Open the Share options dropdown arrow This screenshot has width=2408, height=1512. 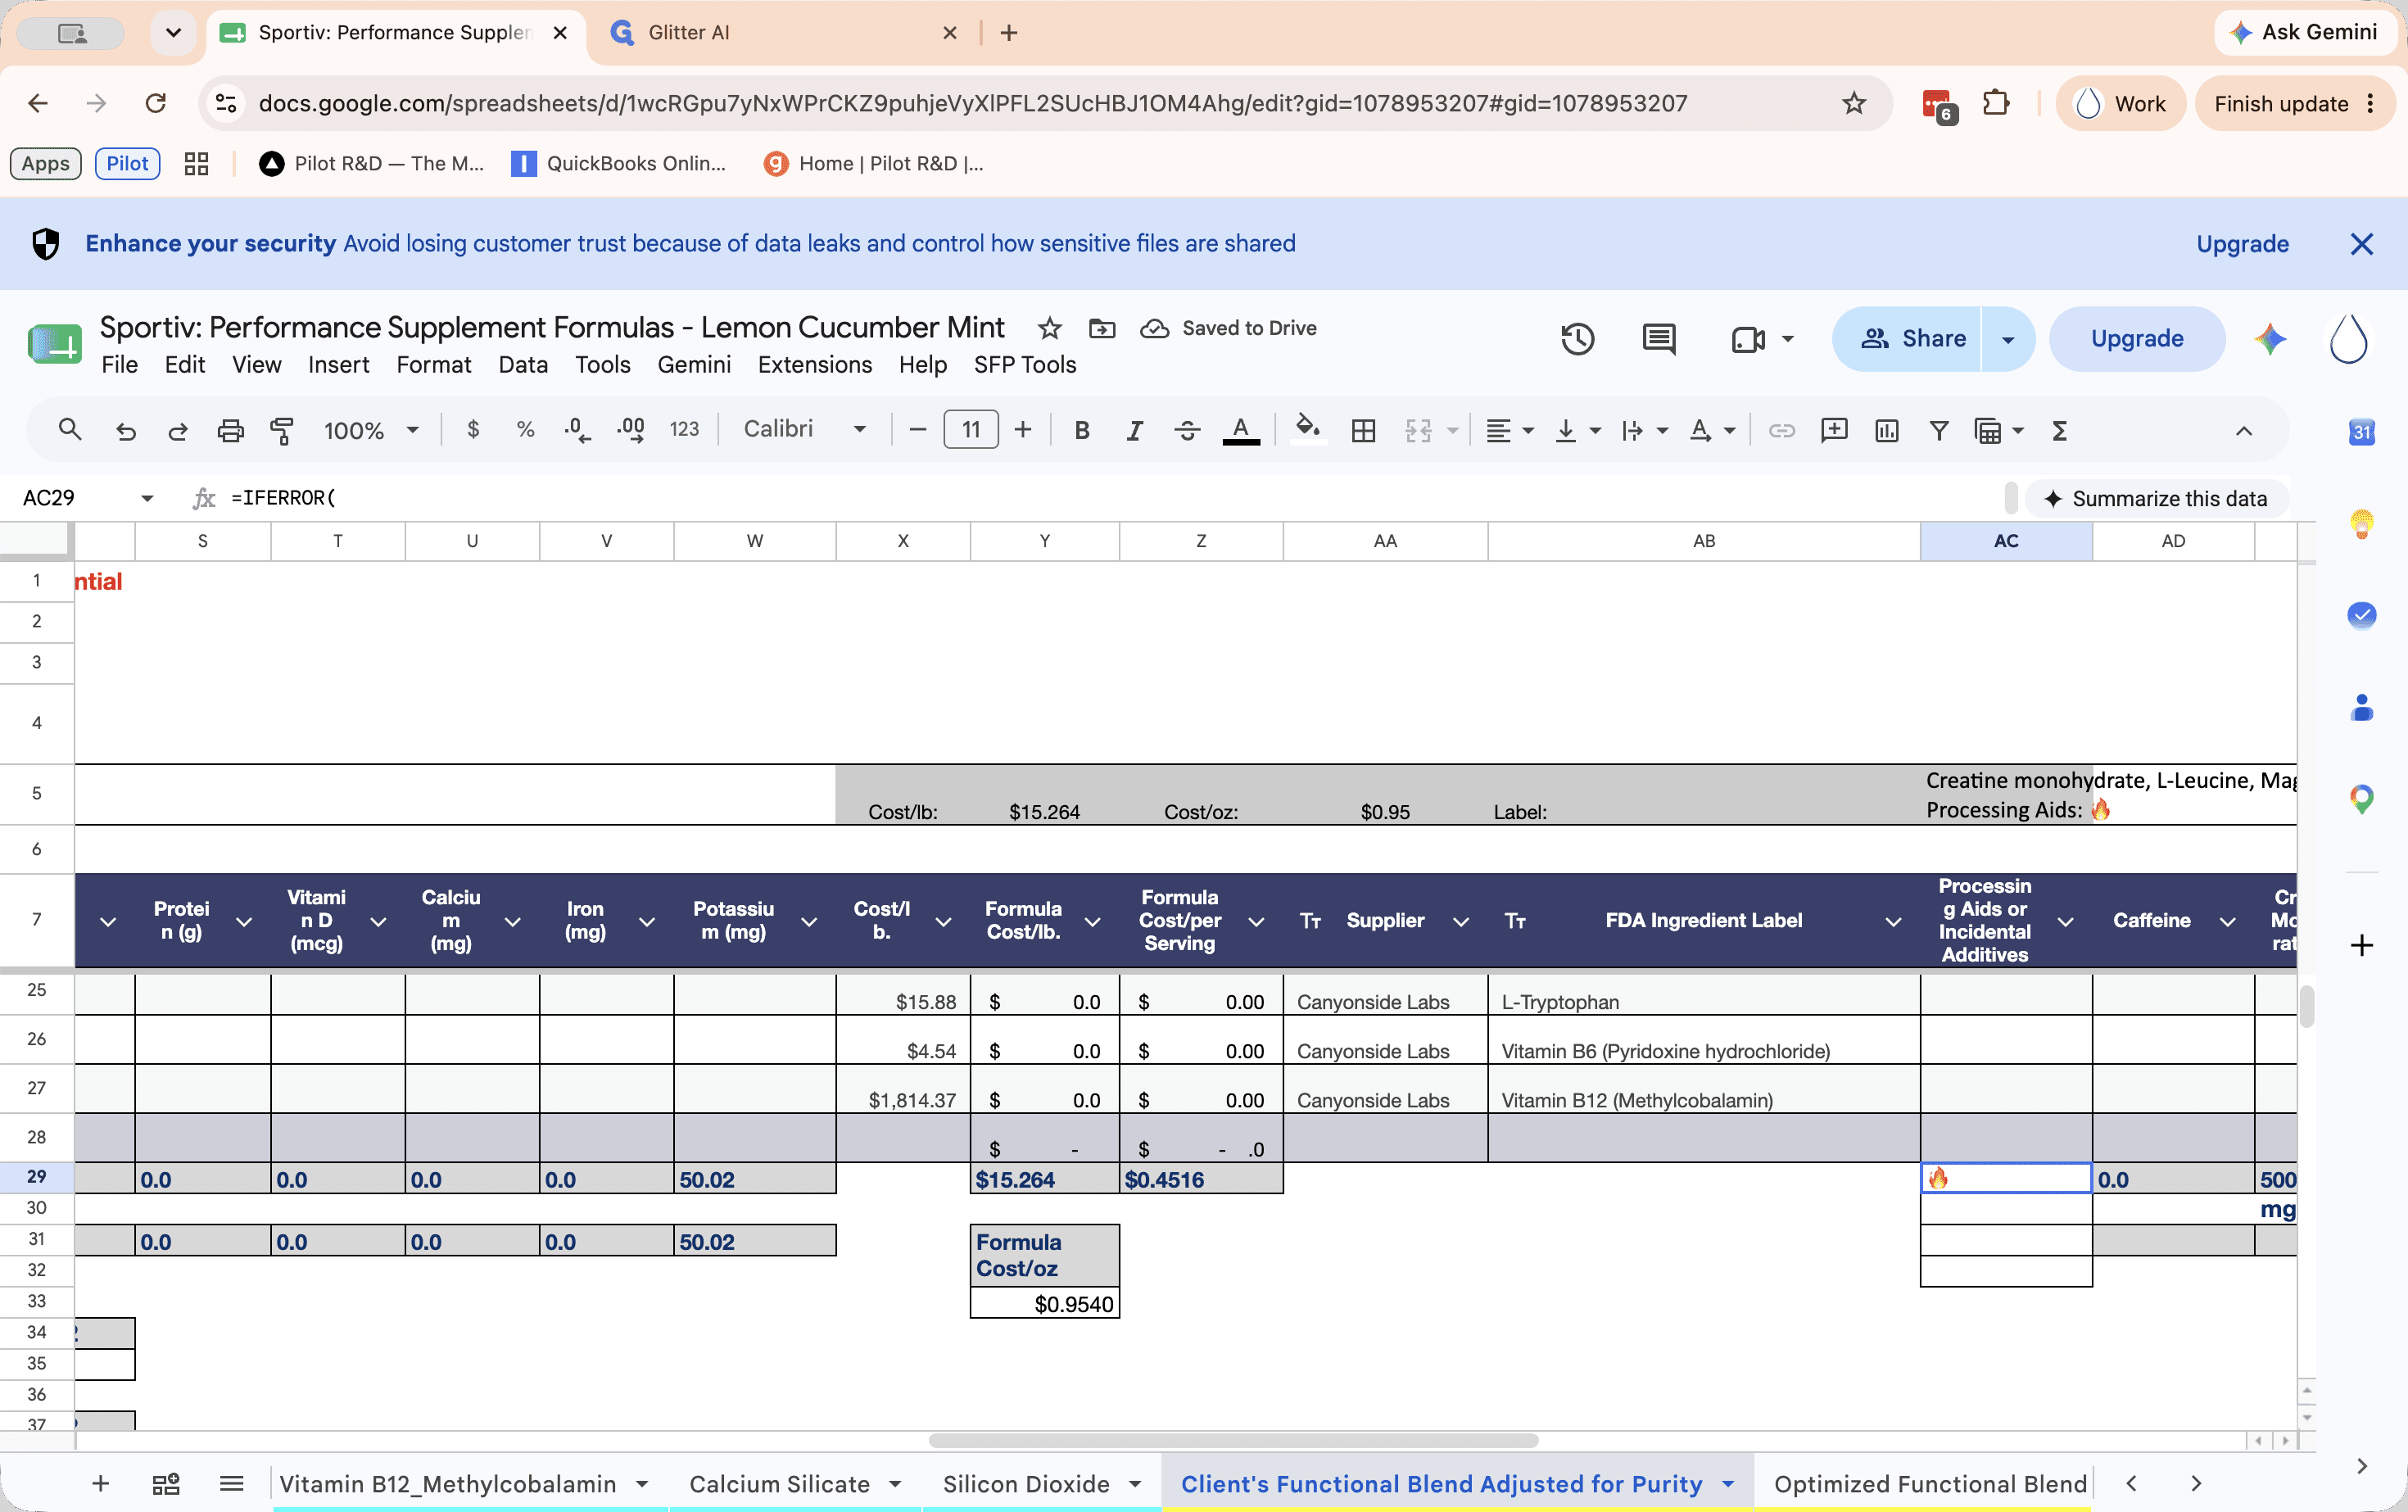point(2007,339)
